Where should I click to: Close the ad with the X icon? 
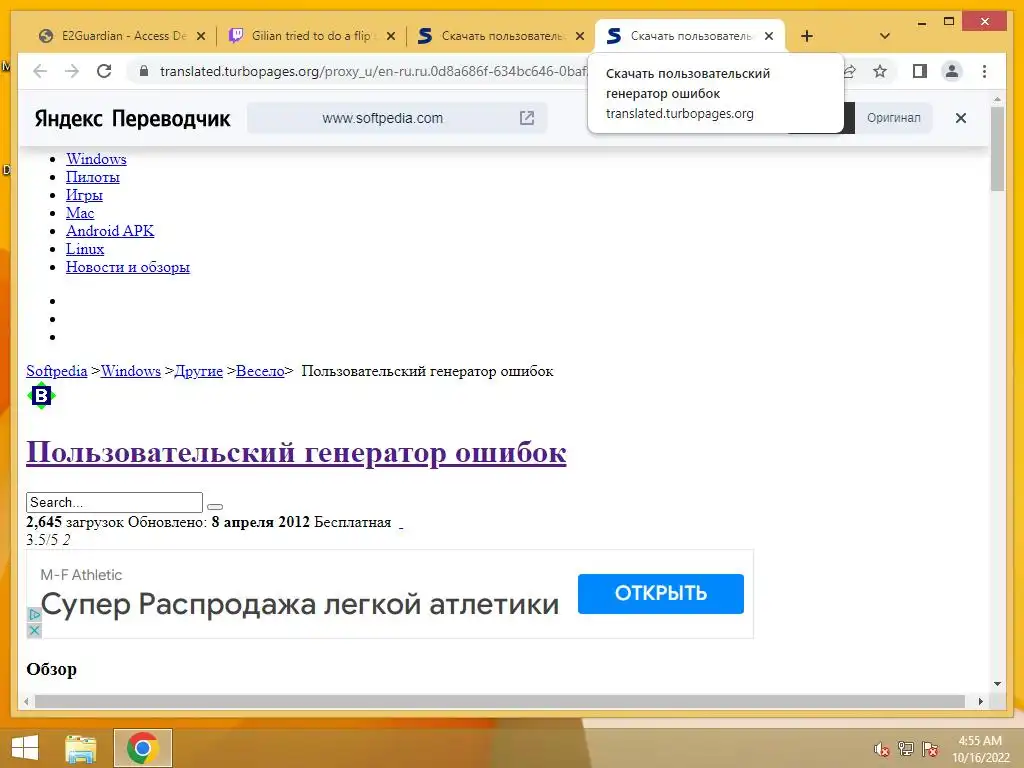coord(35,630)
